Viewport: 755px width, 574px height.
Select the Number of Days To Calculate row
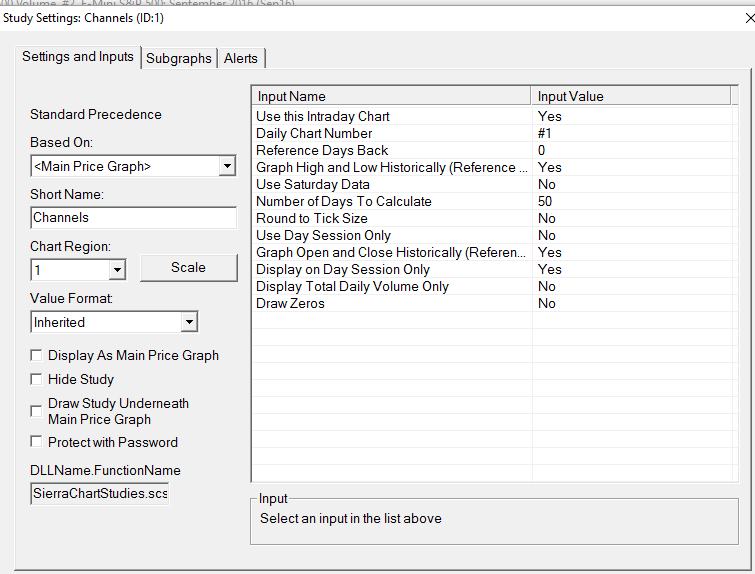pos(343,201)
